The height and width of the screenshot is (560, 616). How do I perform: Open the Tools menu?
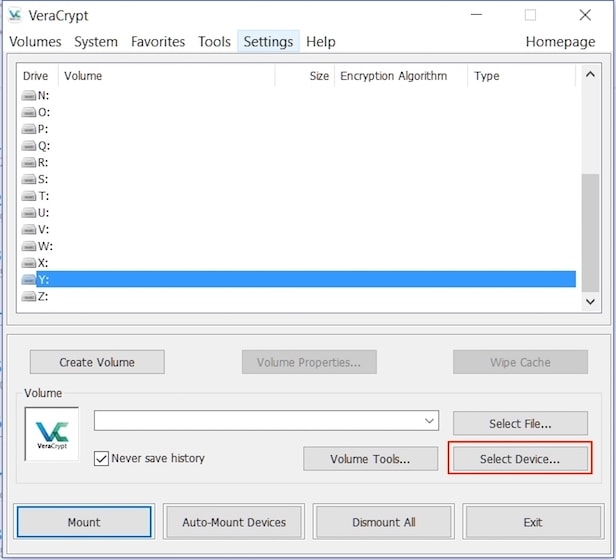[x=214, y=42]
